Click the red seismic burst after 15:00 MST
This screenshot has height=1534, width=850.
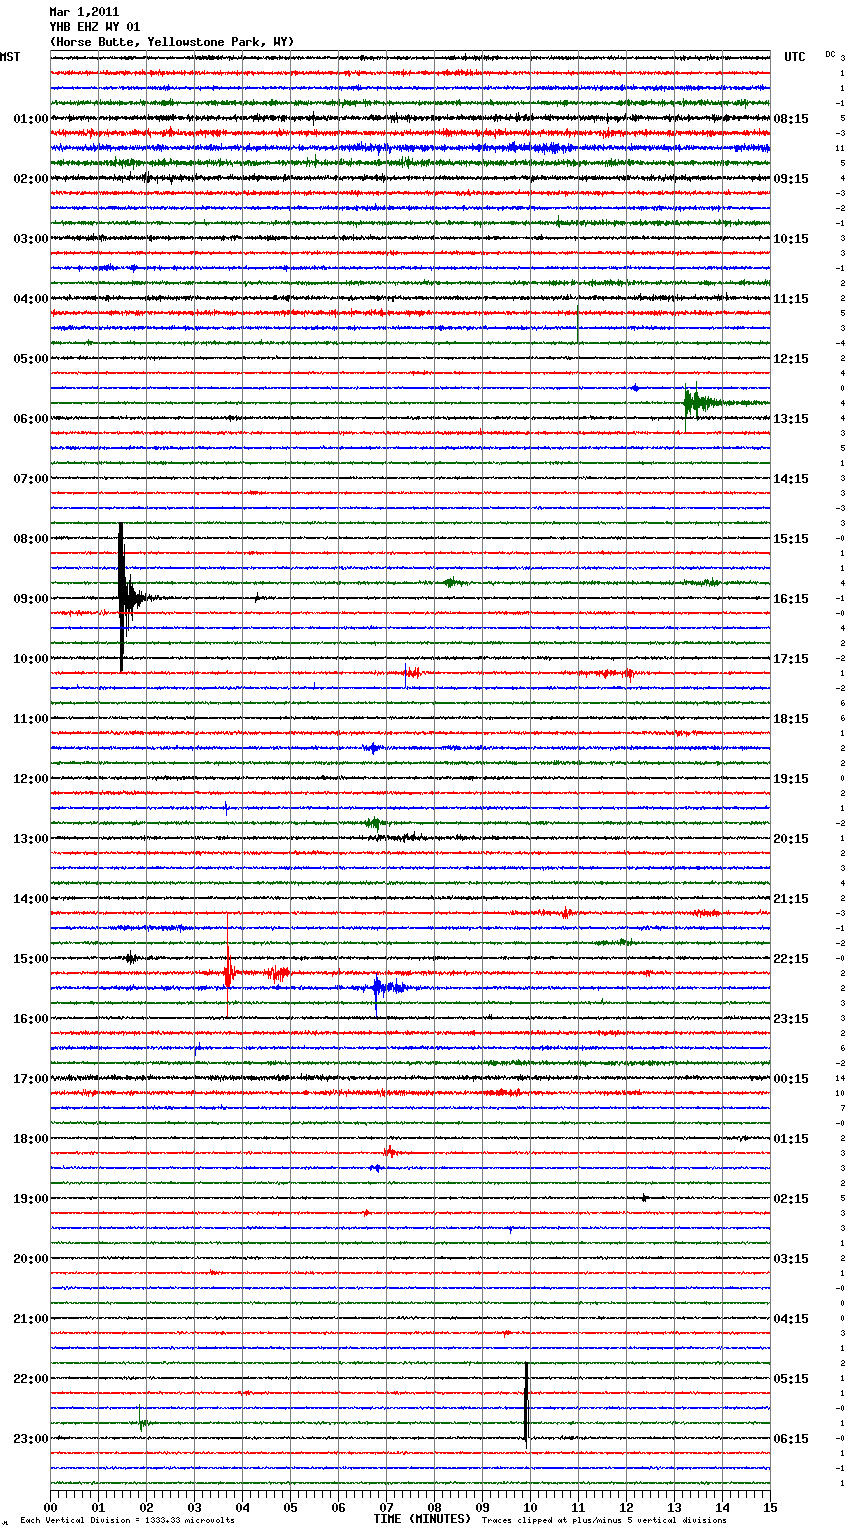point(229,972)
